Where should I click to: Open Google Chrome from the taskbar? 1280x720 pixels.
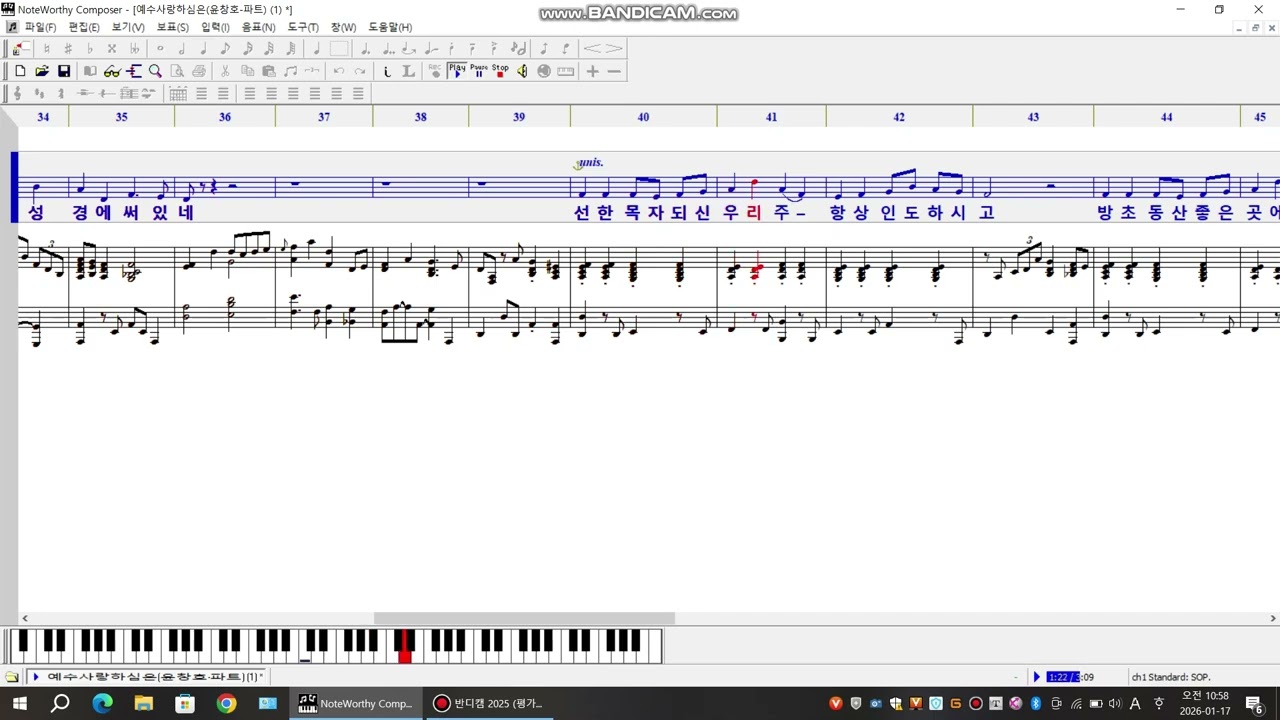[x=227, y=703]
